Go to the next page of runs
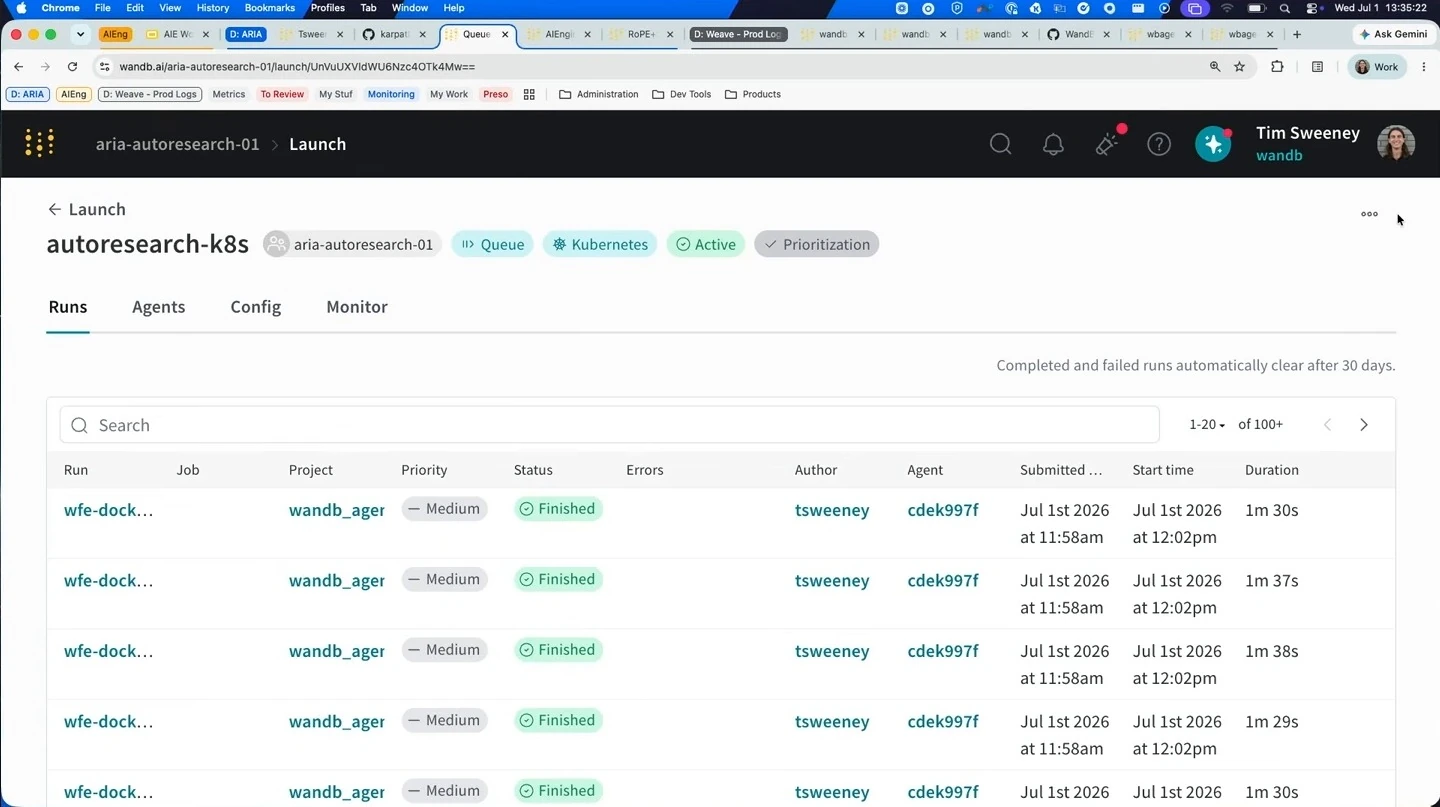 [x=1364, y=425]
